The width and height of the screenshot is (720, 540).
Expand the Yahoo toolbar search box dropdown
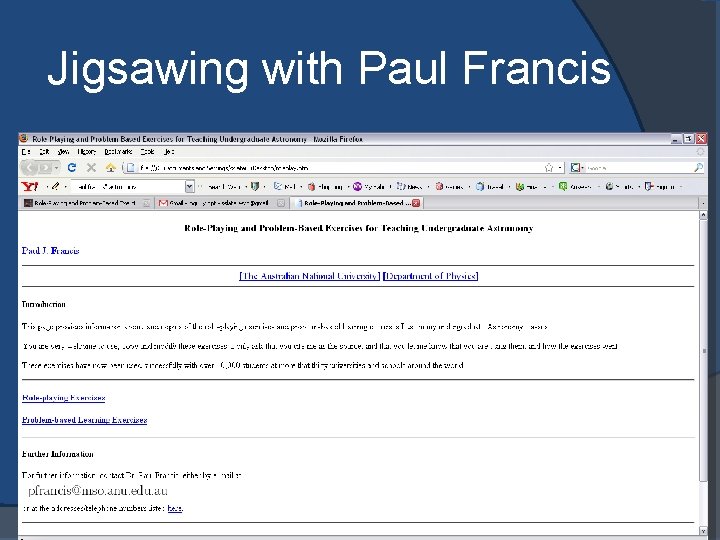click(x=189, y=186)
